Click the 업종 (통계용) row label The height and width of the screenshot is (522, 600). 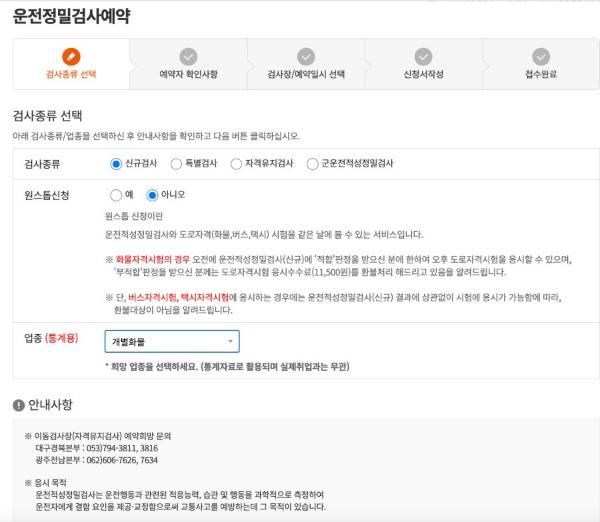51,338
